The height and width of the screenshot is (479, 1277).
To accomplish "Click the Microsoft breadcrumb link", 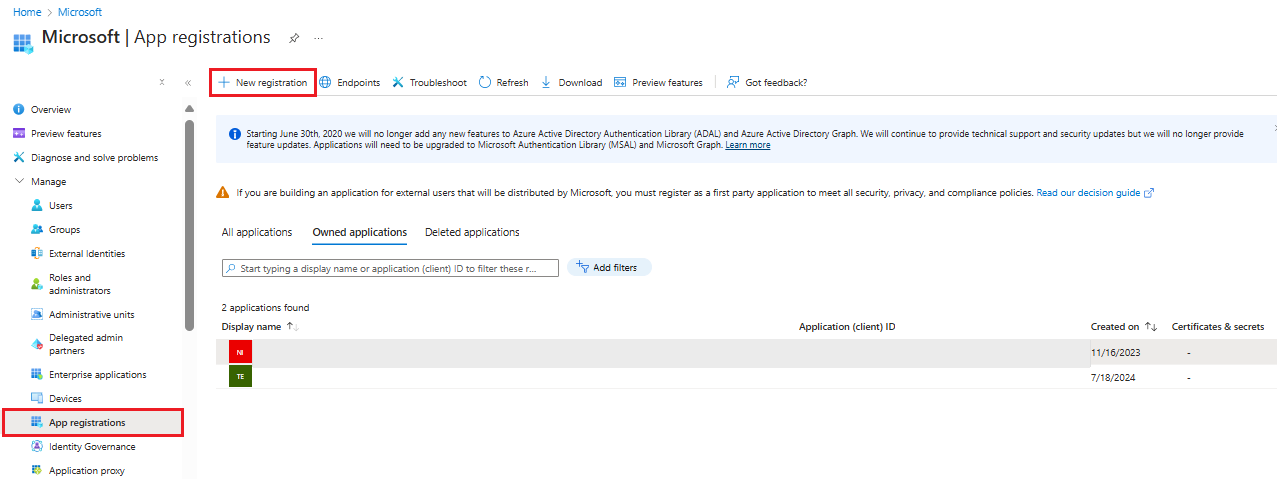I will pos(80,12).
